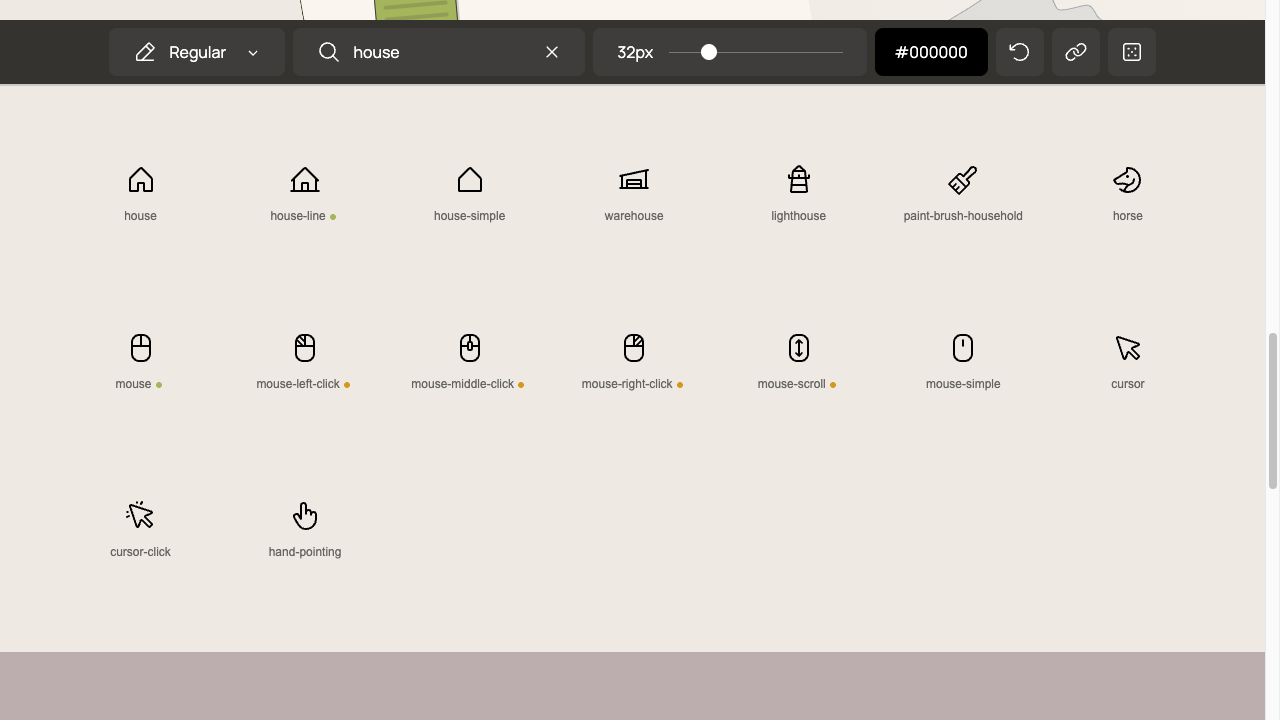Viewport: 1280px width, 720px height.
Task: Click the 'warehouse' label text
Action: click(634, 216)
